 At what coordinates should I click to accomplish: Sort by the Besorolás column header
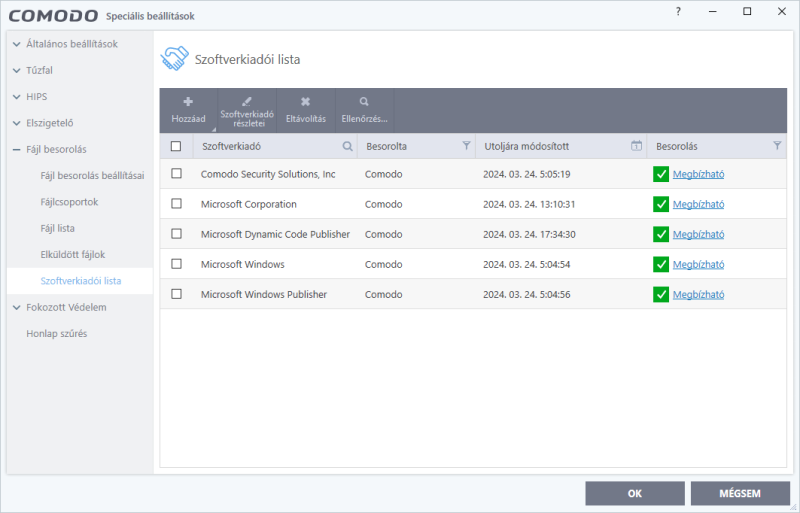click(677, 146)
